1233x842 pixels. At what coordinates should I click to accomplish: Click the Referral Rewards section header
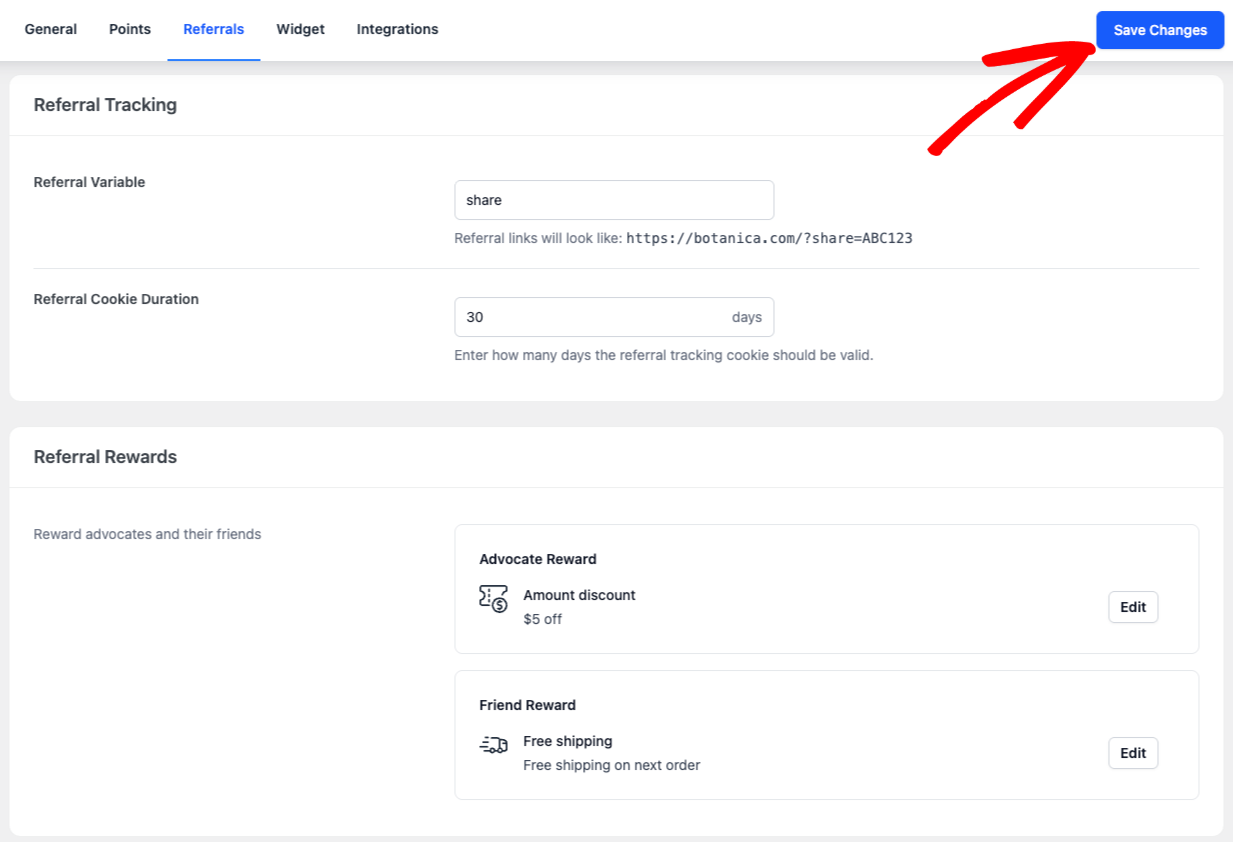pos(105,456)
